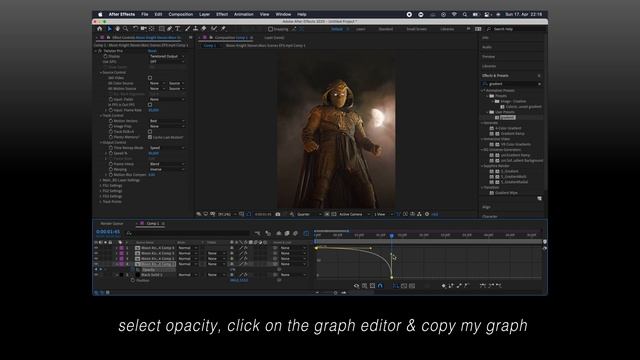Open the Animation menu
The width and height of the screenshot is (640, 360).
pos(244,14)
